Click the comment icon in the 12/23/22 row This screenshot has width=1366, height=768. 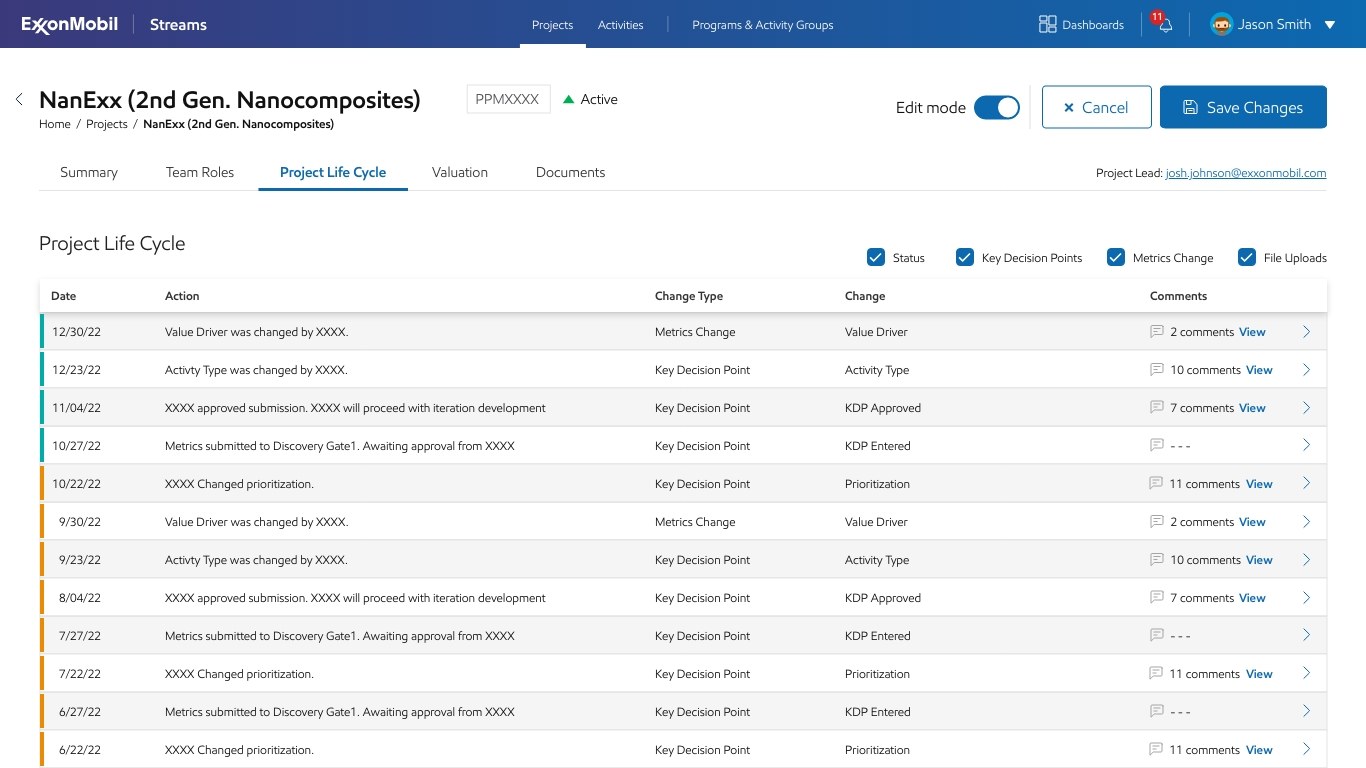pyautogui.click(x=1157, y=369)
